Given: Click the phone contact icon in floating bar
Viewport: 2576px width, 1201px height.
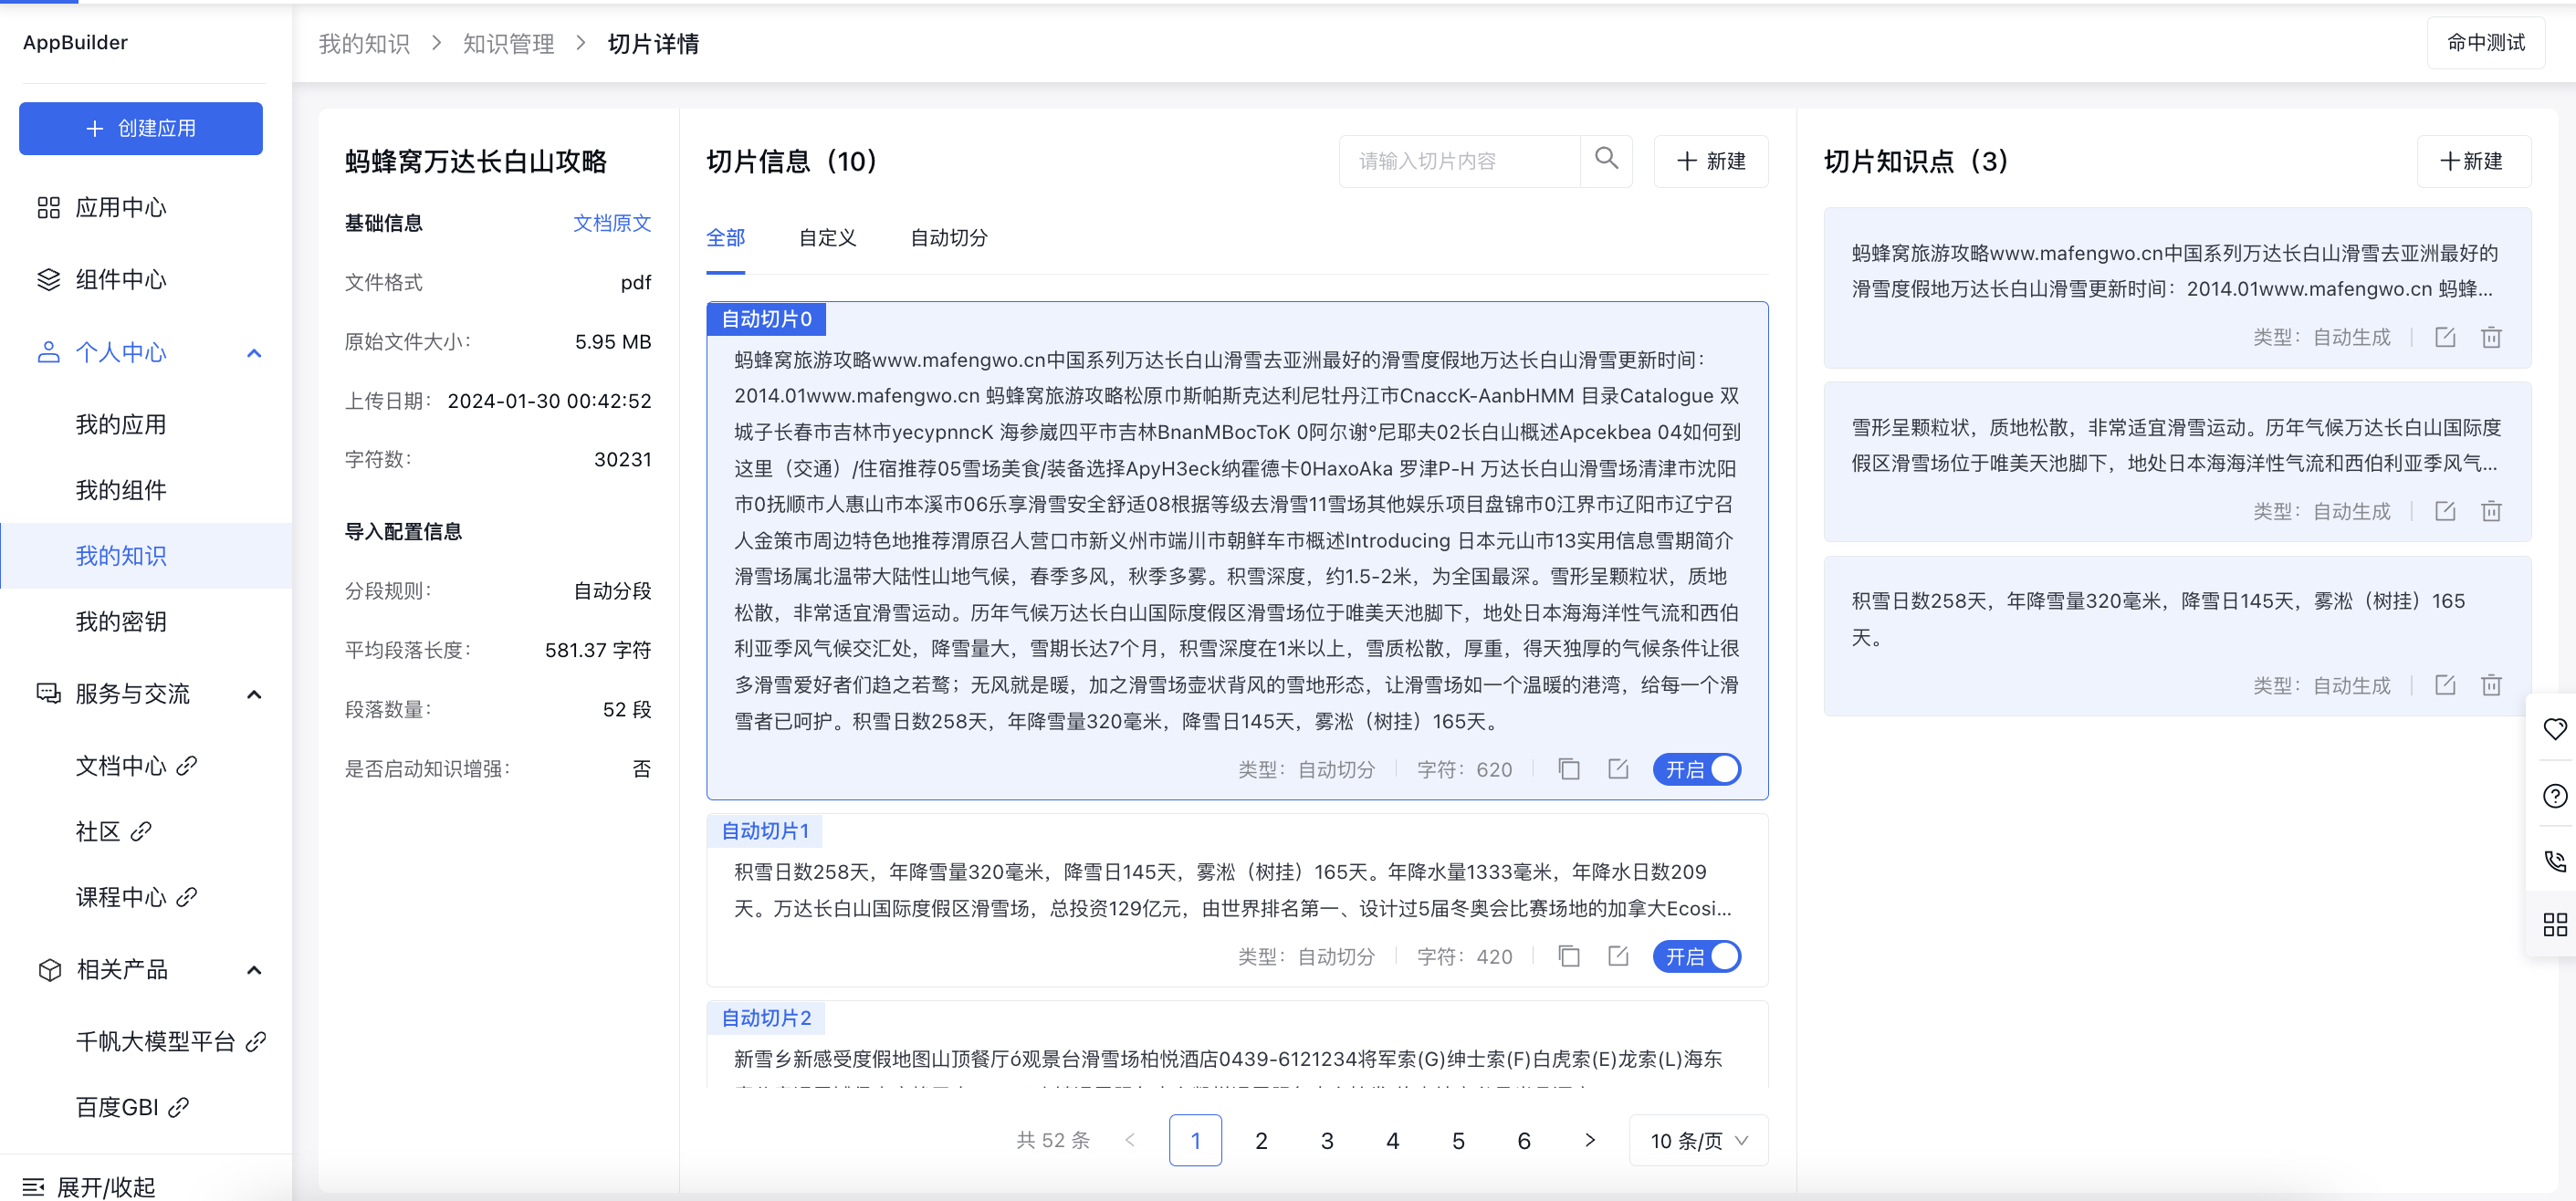Looking at the screenshot, I should pyautogui.click(x=2555, y=860).
